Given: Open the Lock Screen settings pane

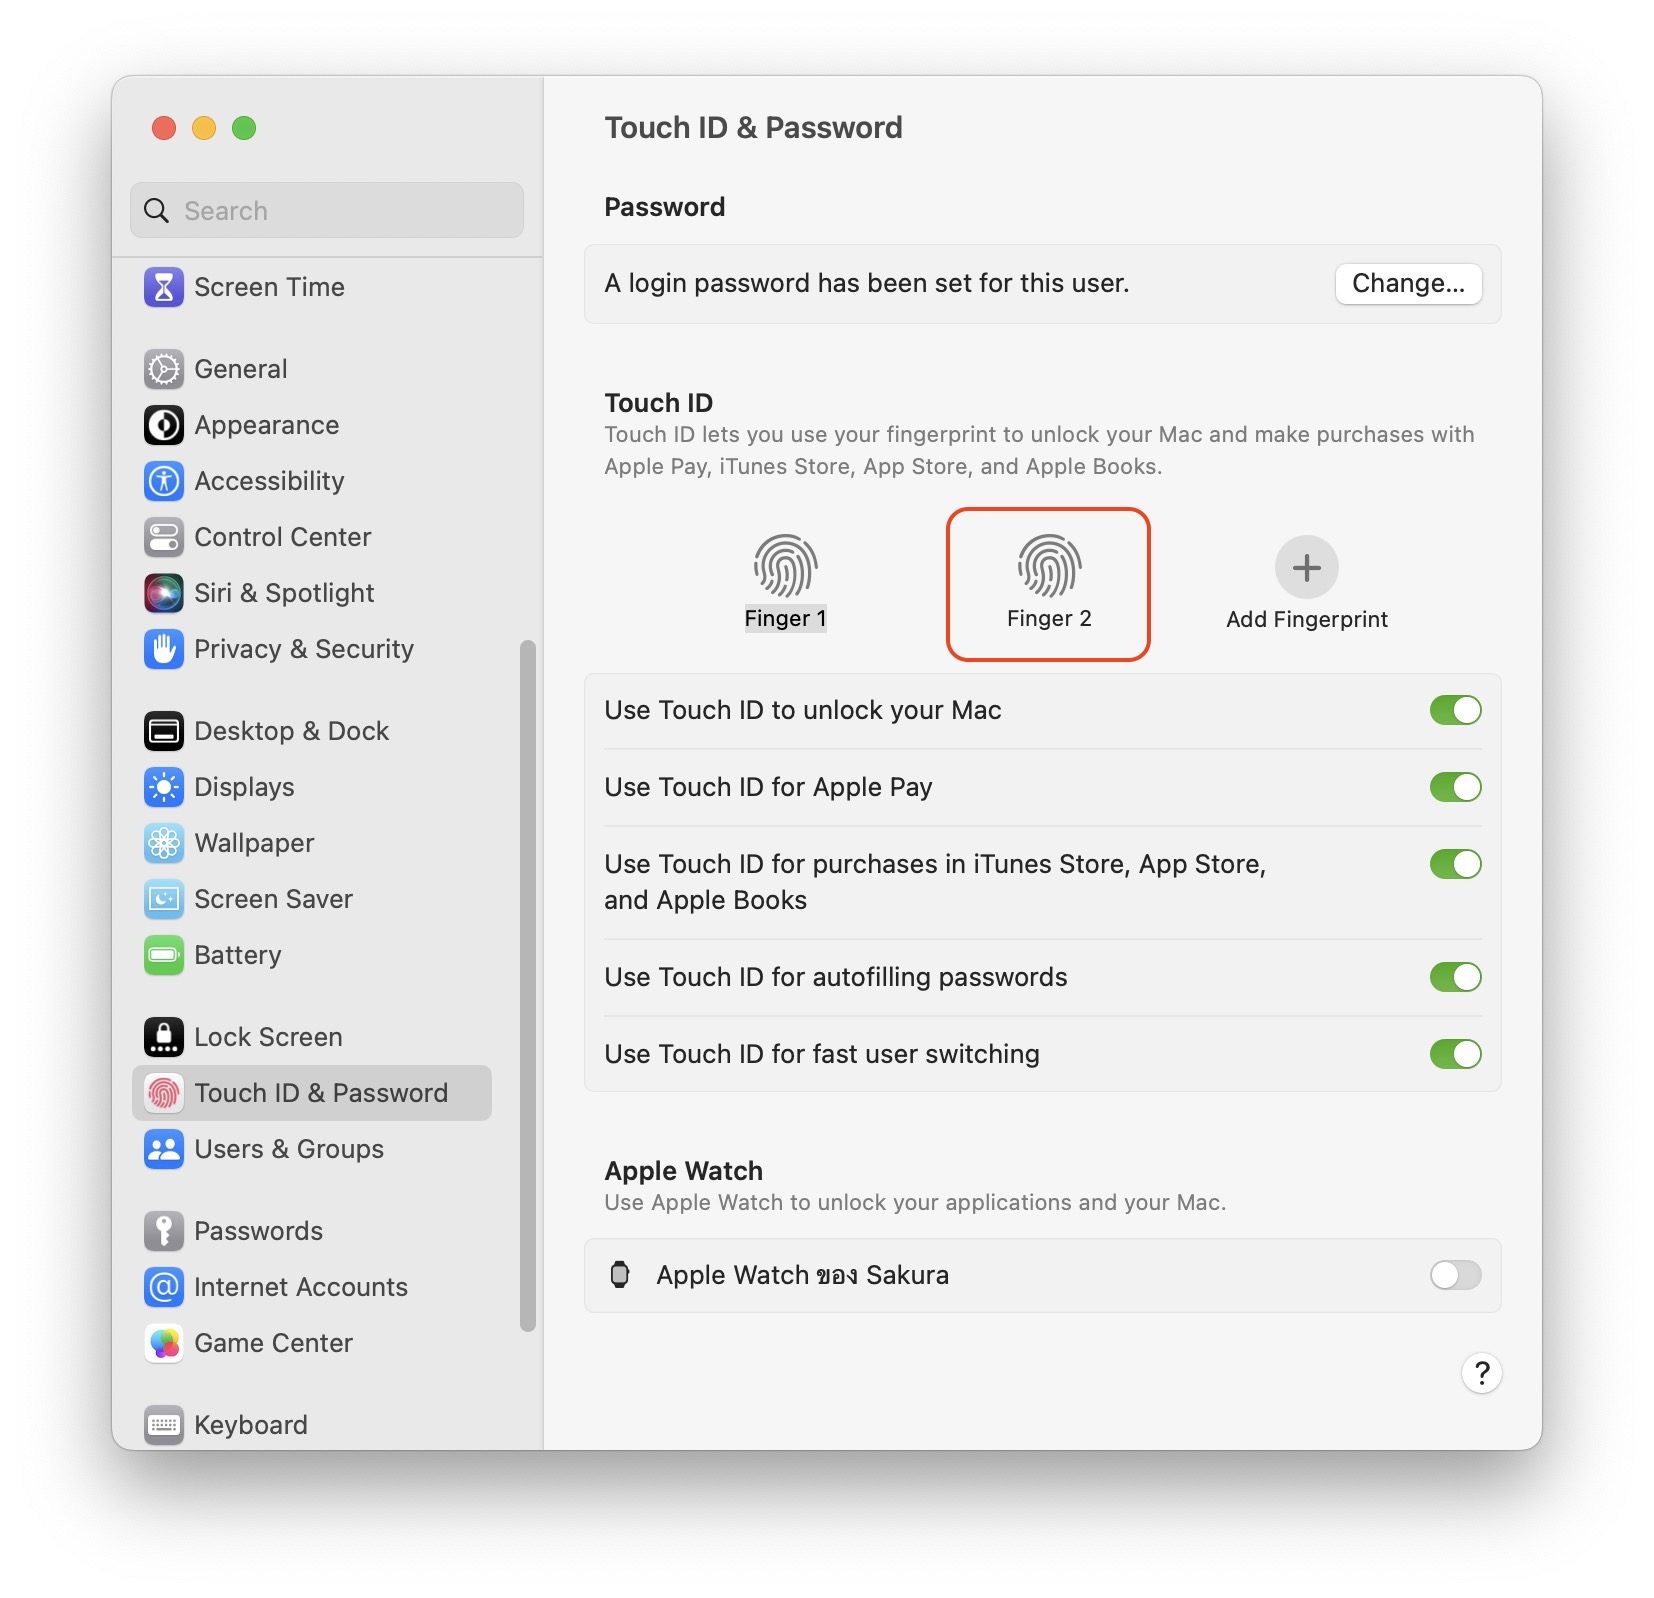Looking at the screenshot, I should click(x=268, y=1037).
